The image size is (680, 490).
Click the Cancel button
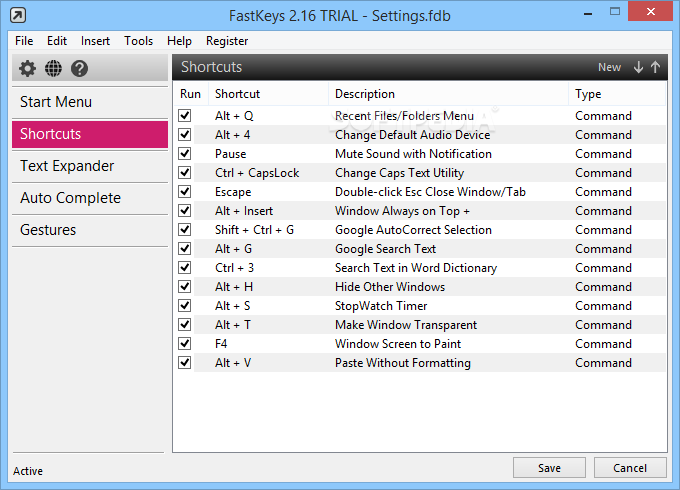(630, 468)
